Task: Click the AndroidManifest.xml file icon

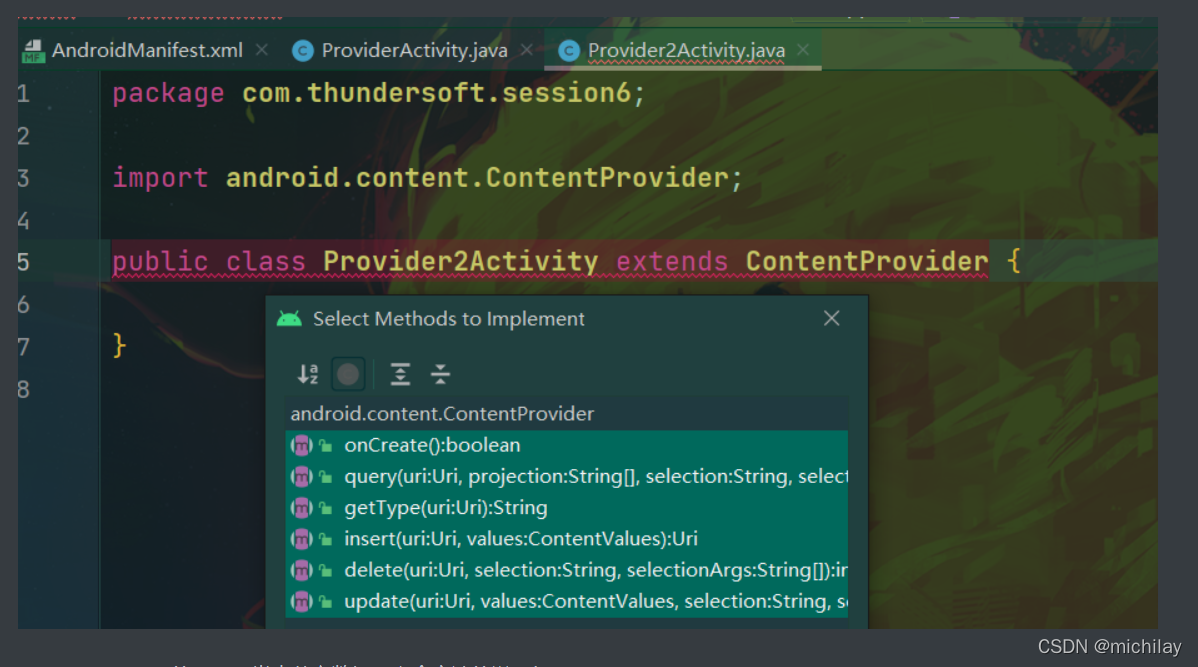Action: (33, 51)
